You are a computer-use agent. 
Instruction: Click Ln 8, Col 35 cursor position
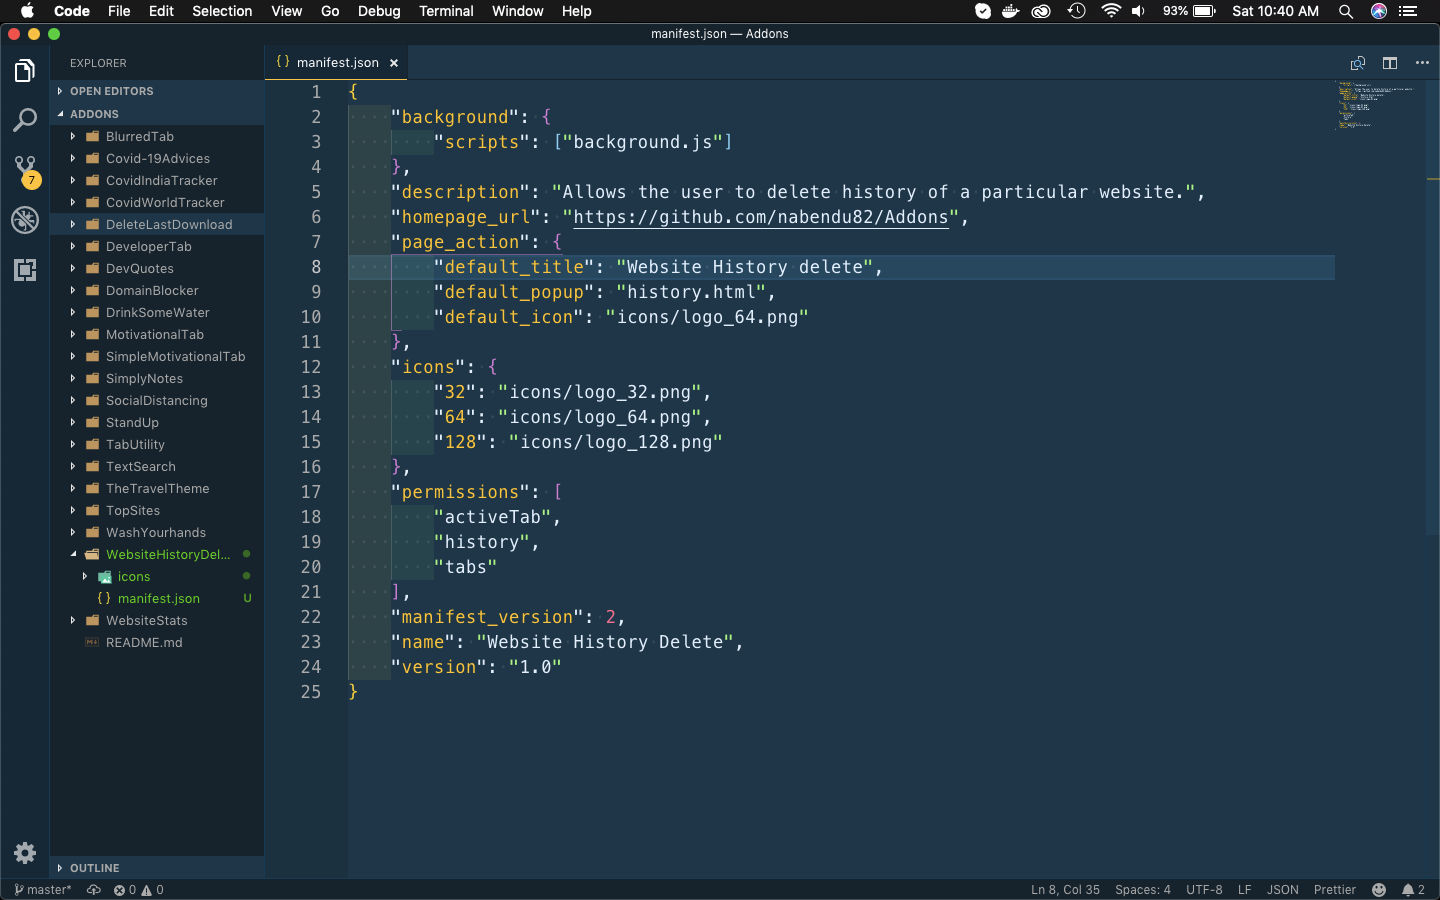(1065, 890)
